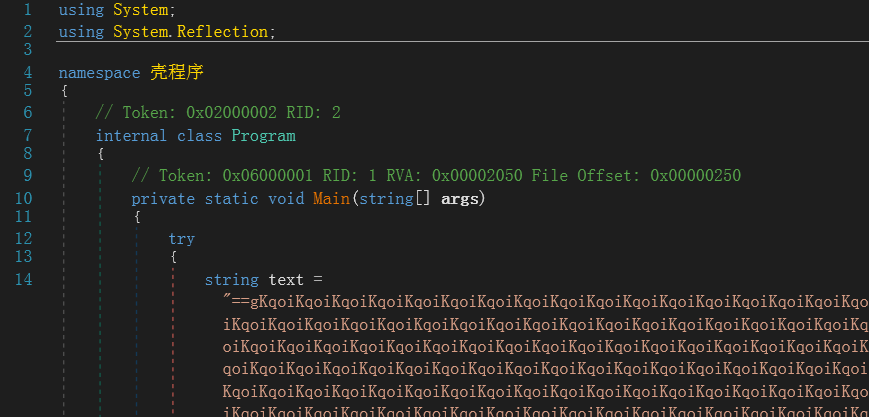Click the start of the long string literal
The height and width of the screenshot is (417, 869).
(x=232, y=301)
